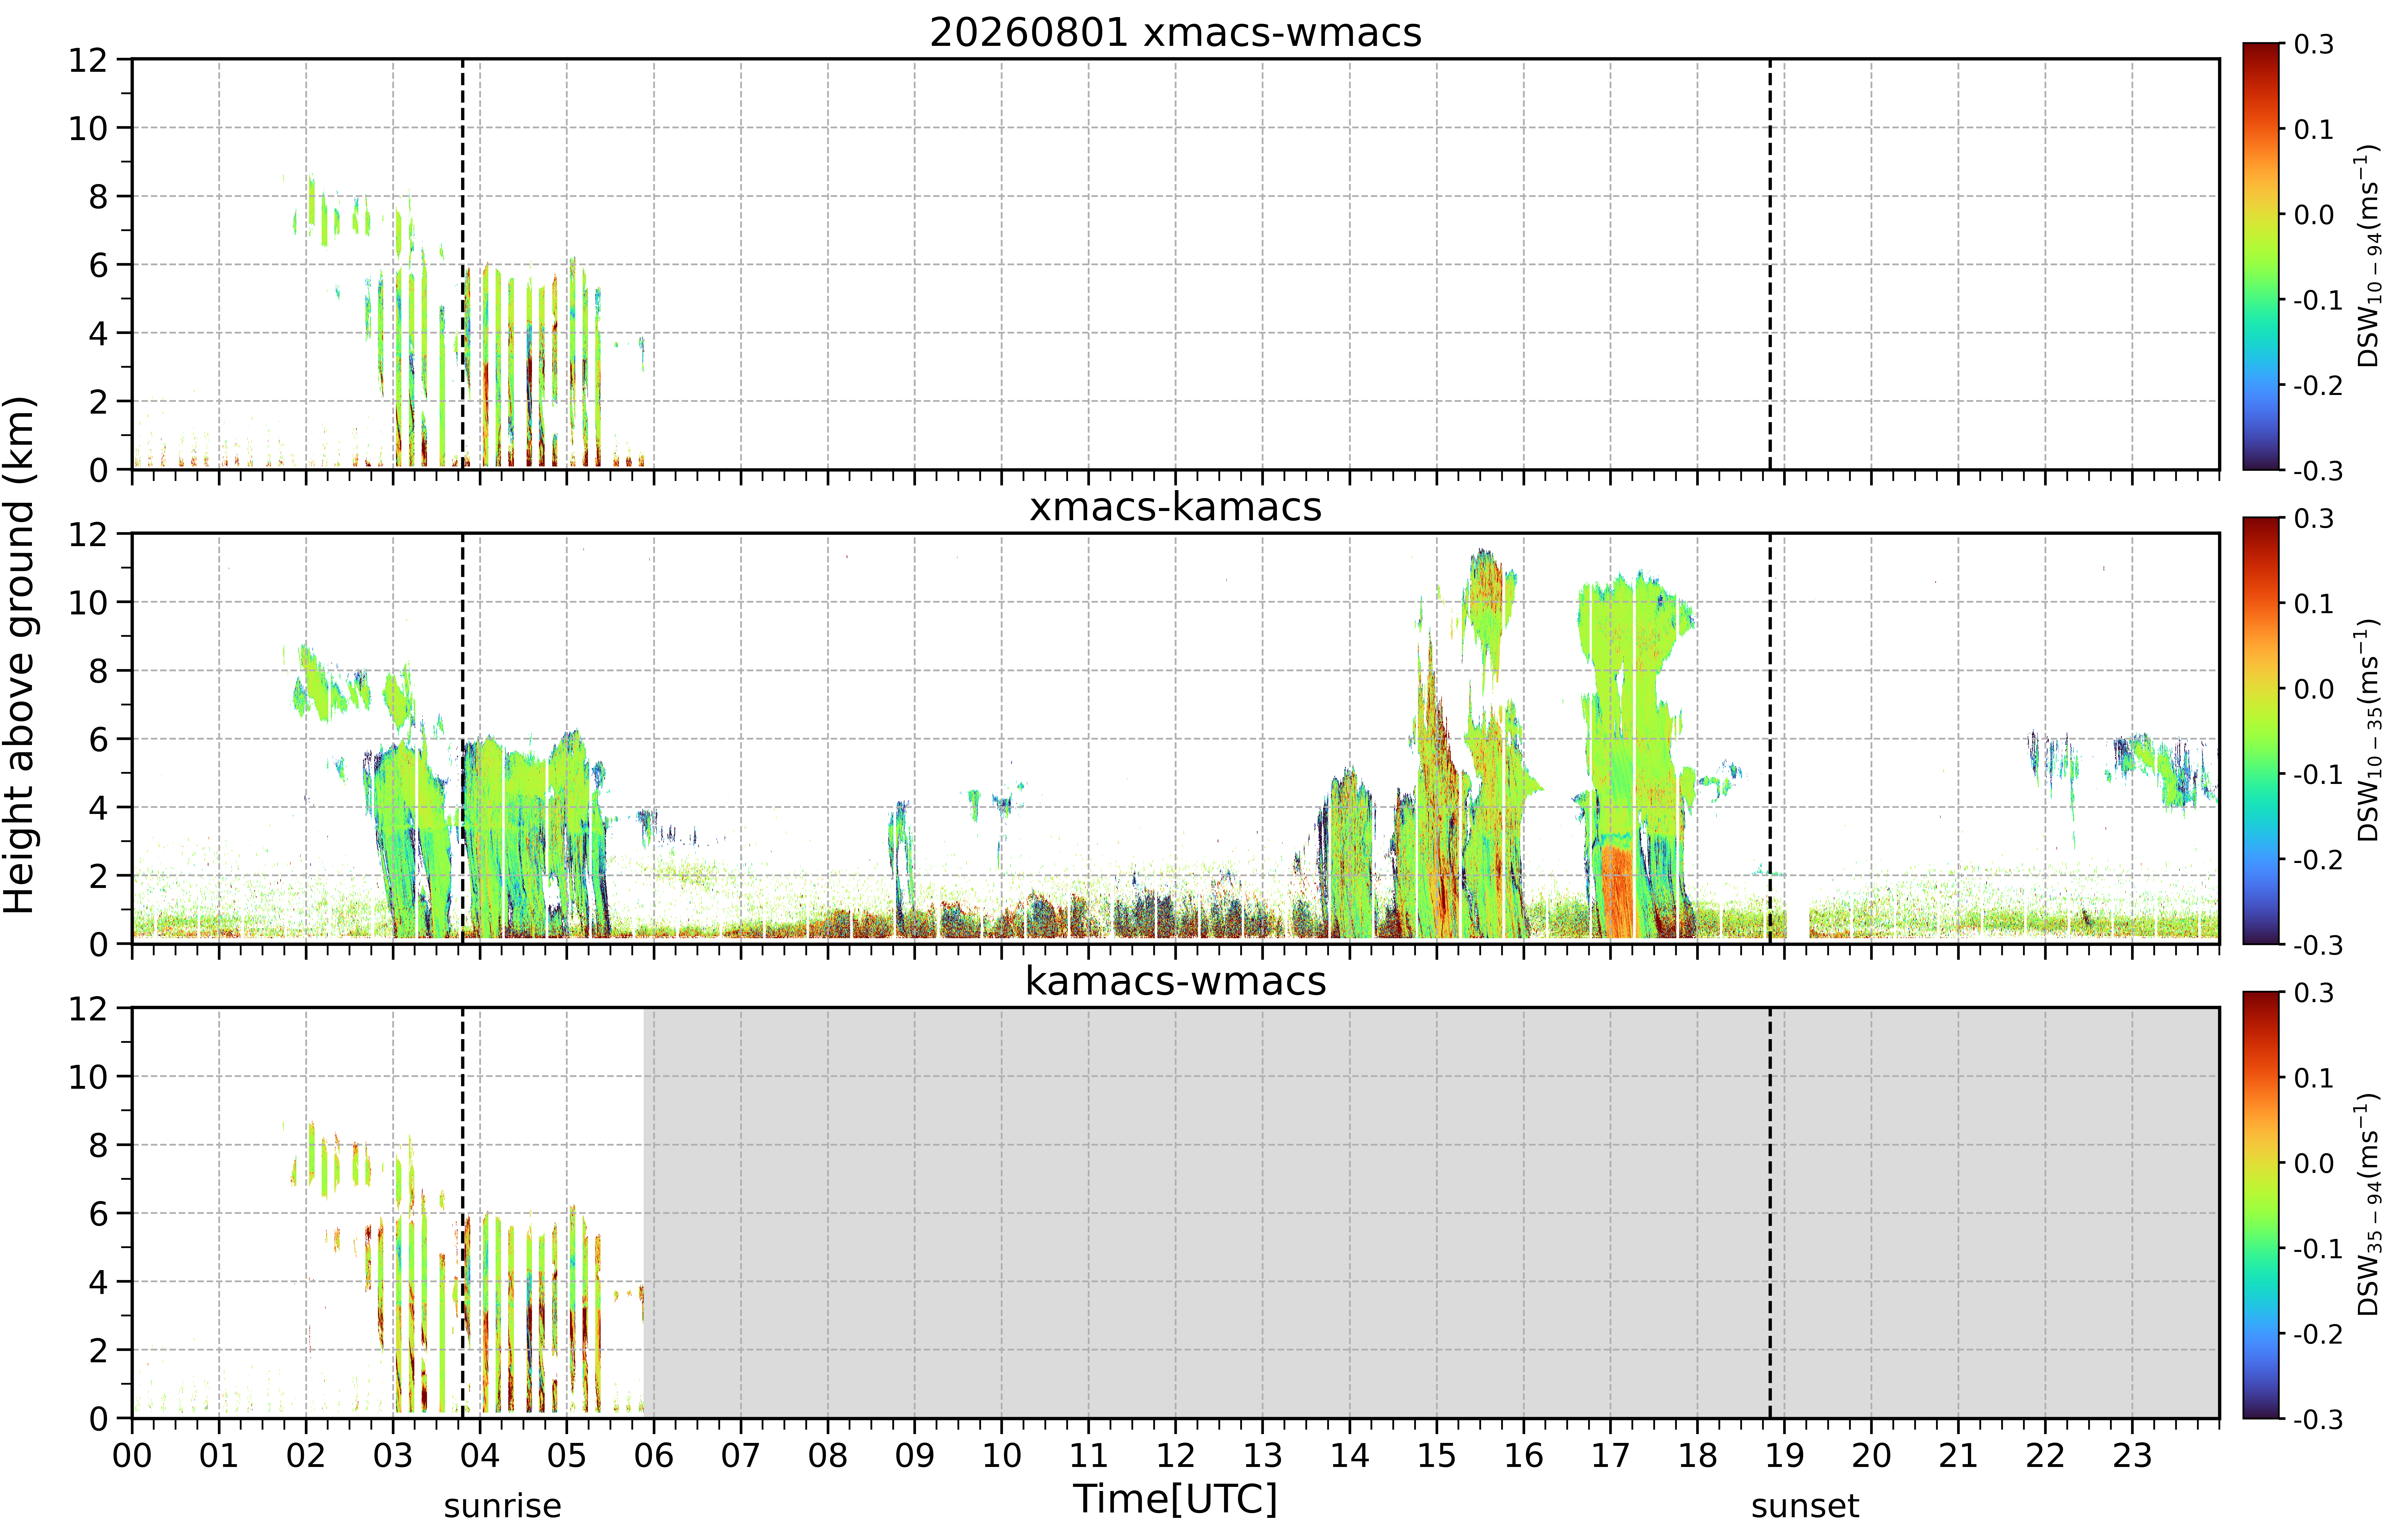This screenshot has width=2399, height=1540.
Task: Click the sunrise dashed line in middle panel
Action: tap(462, 738)
